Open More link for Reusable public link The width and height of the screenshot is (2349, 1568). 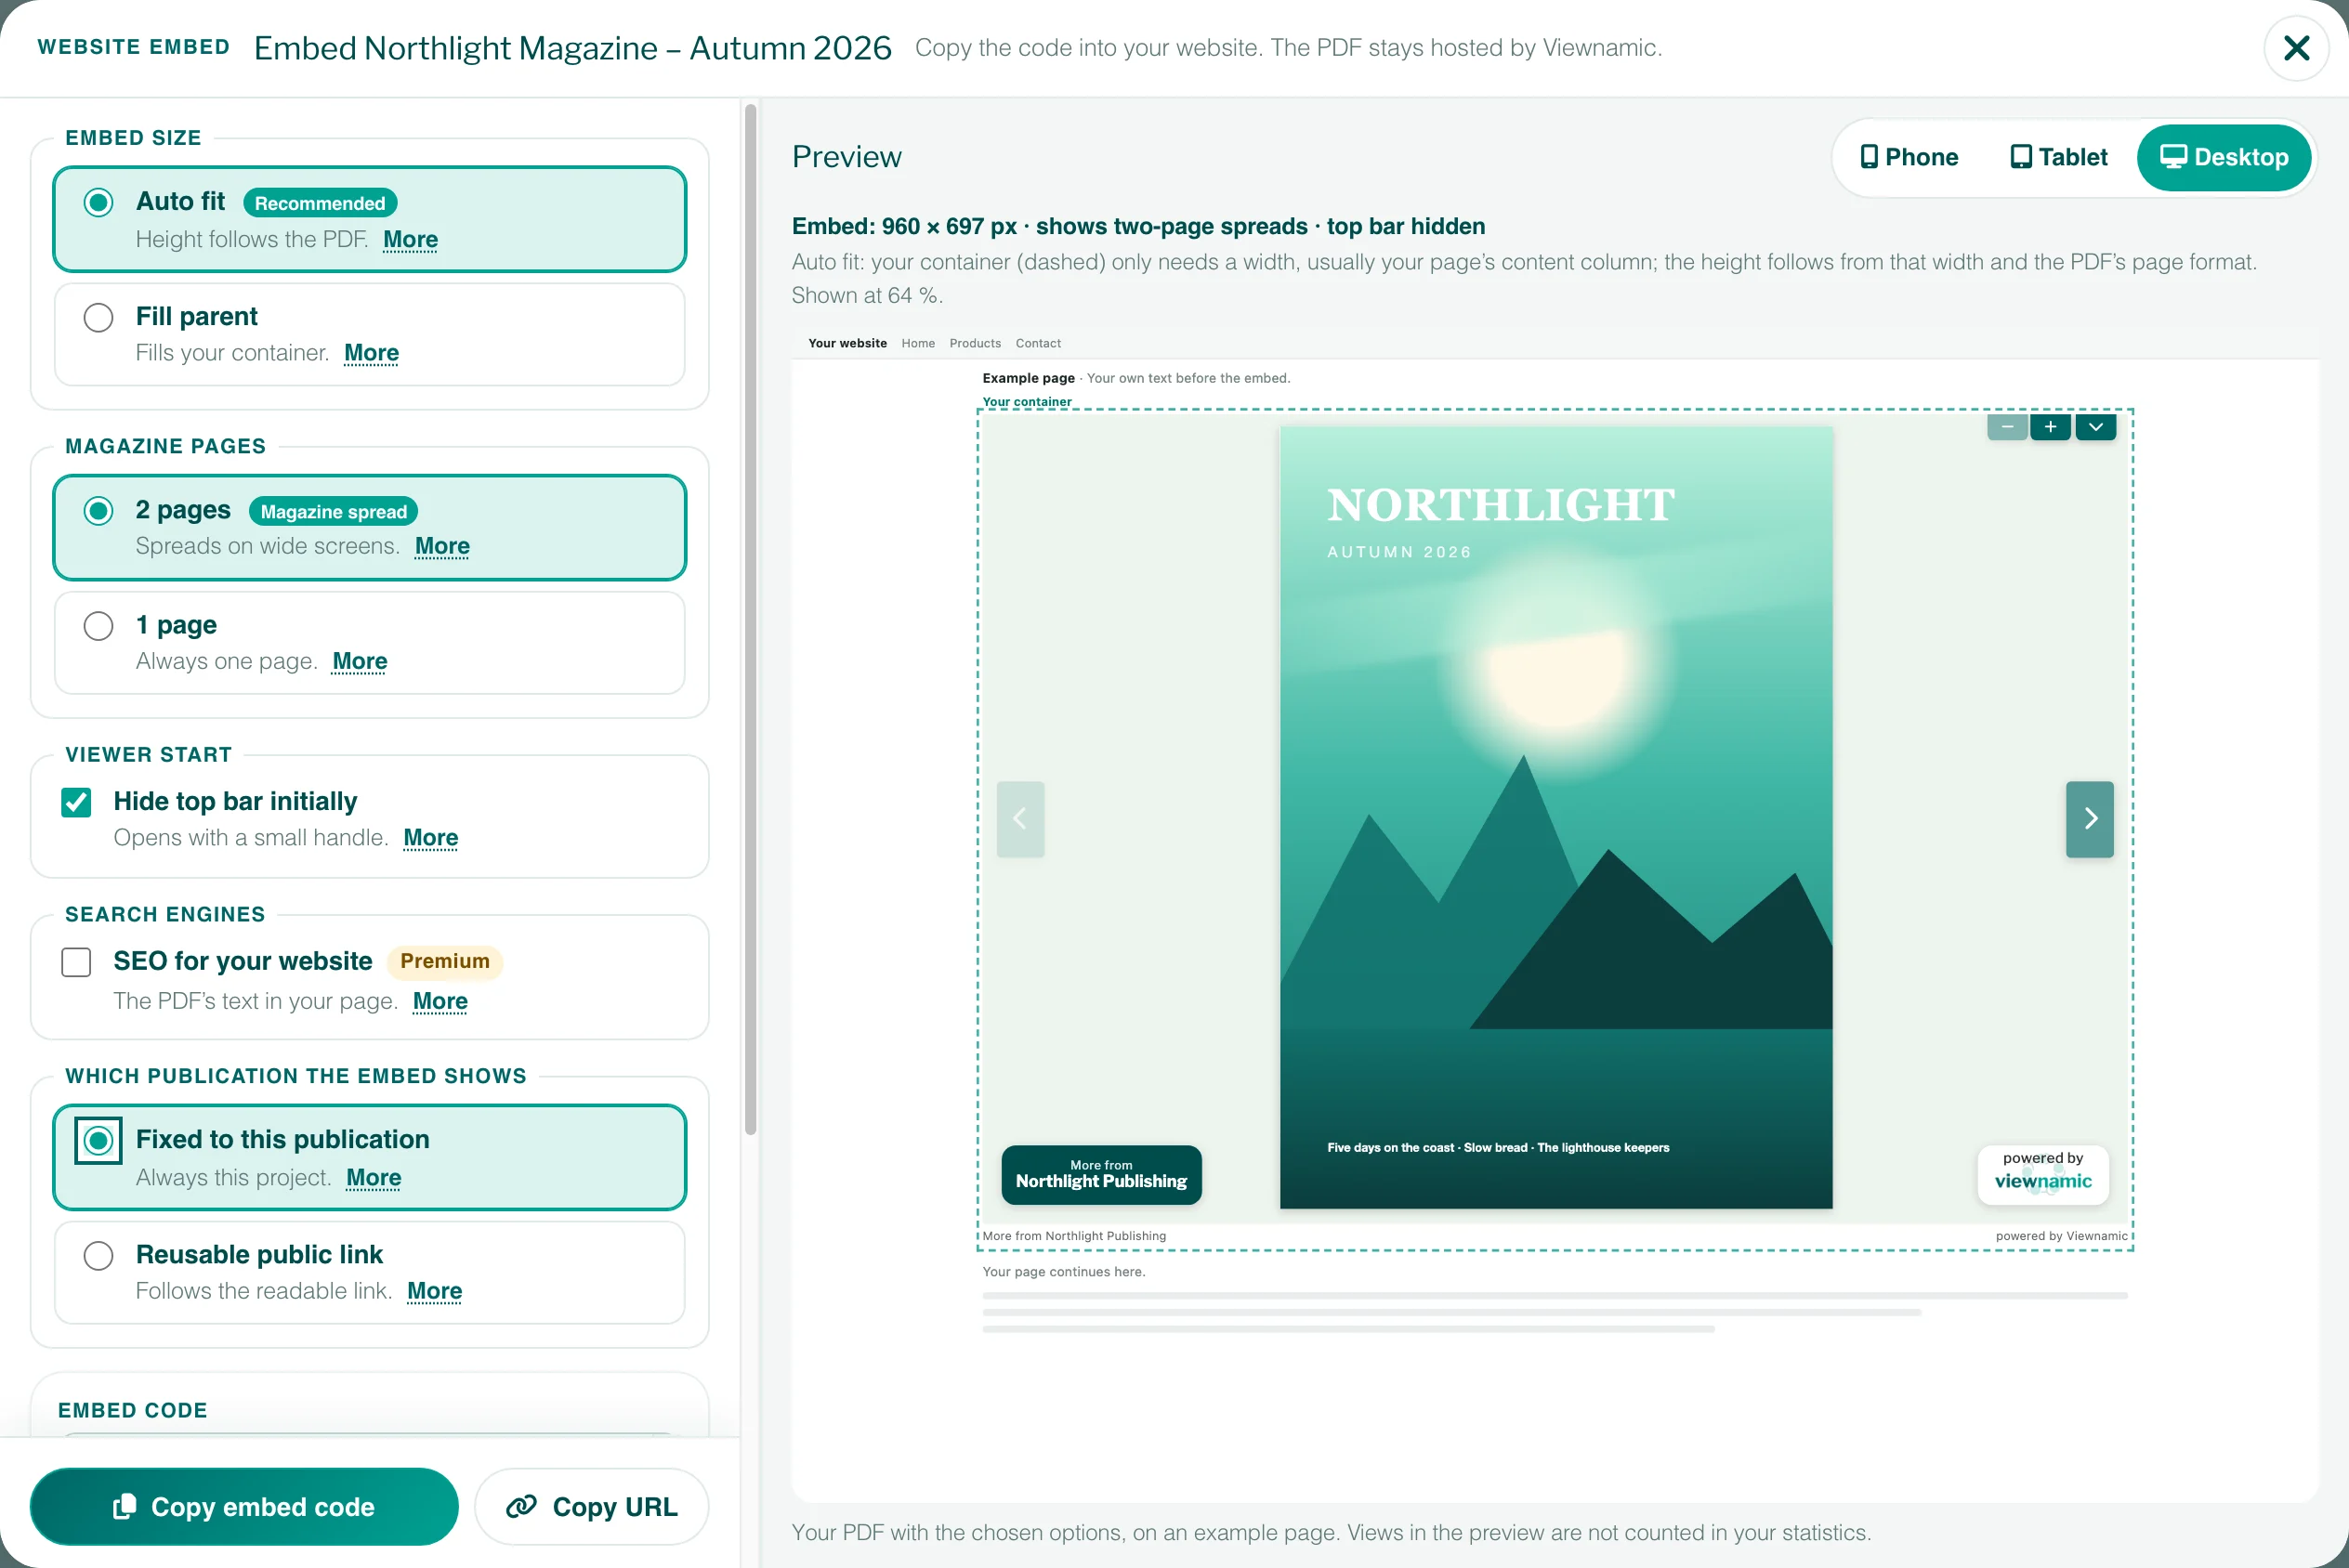(434, 1291)
